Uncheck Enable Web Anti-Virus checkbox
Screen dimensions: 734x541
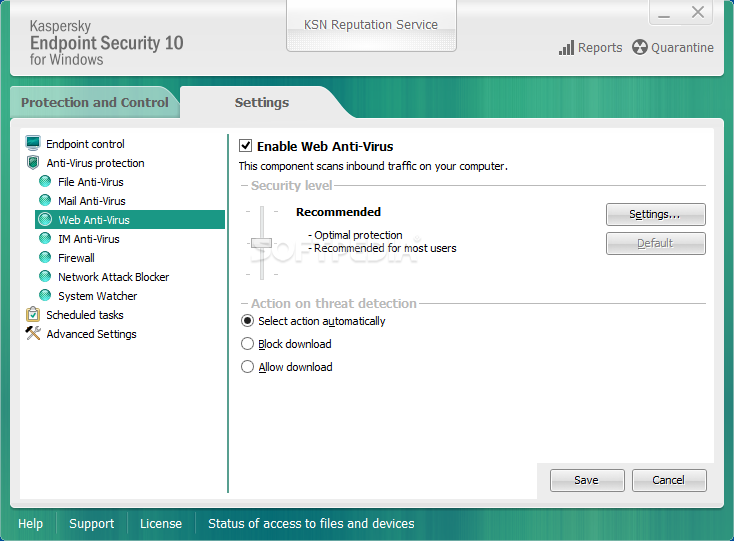[x=246, y=146]
